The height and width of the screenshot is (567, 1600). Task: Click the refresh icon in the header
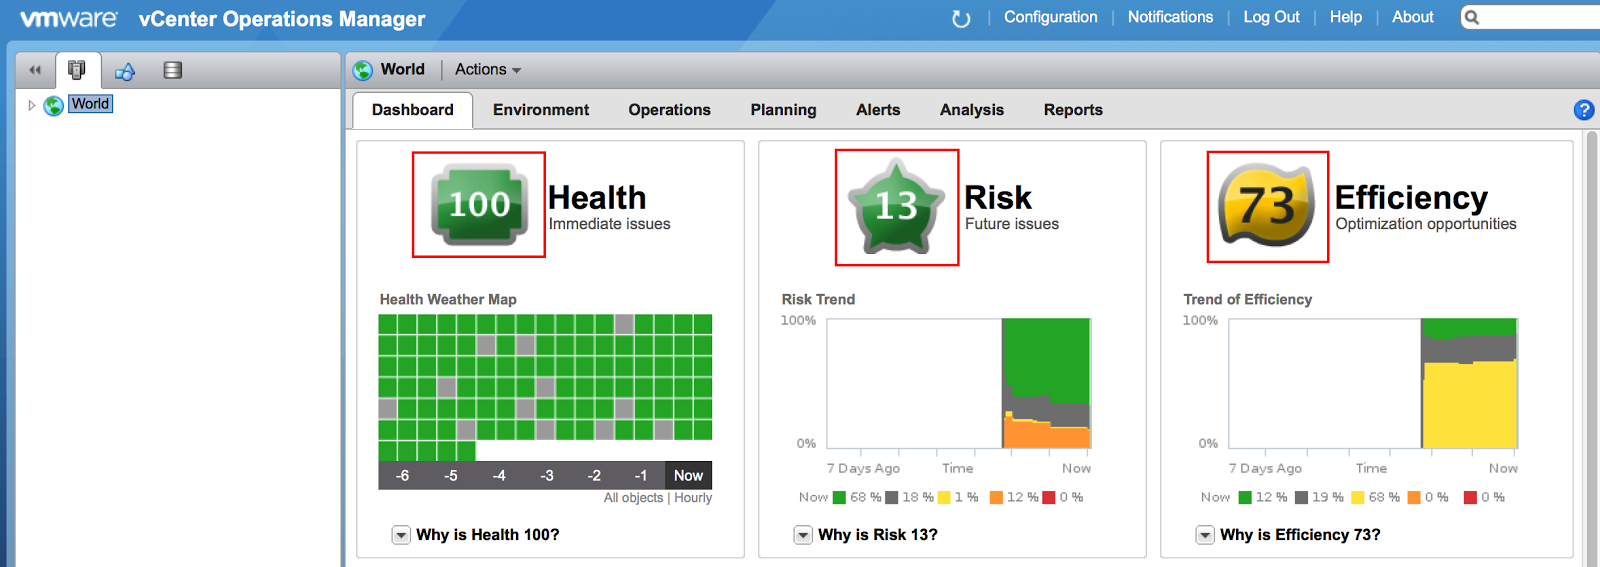961,18
